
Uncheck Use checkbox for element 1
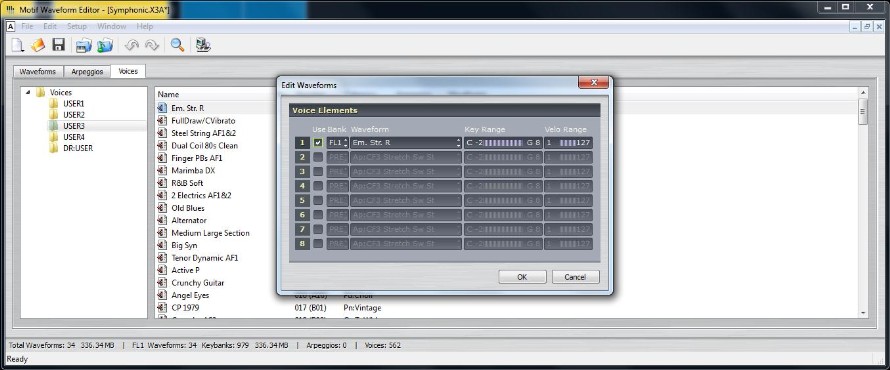(x=318, y=143)
